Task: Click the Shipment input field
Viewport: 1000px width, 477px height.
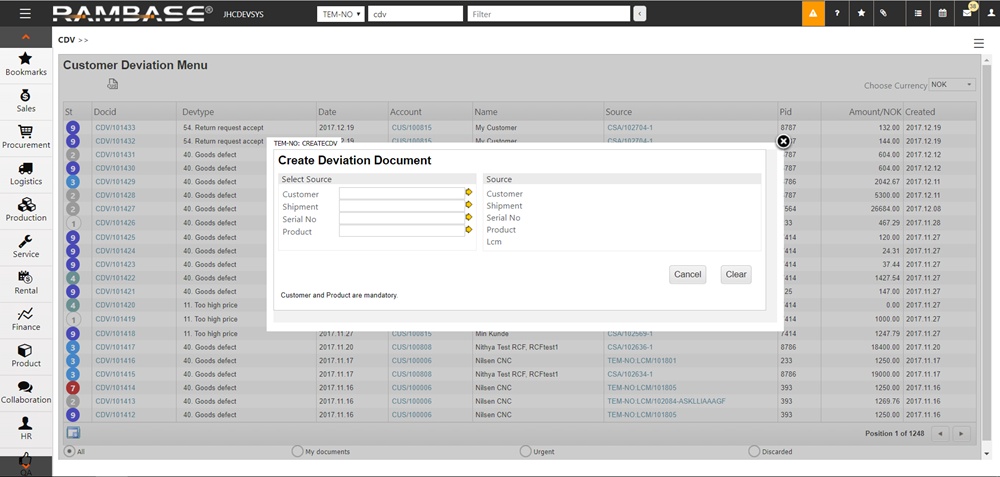Action: (x=400, y=205)
